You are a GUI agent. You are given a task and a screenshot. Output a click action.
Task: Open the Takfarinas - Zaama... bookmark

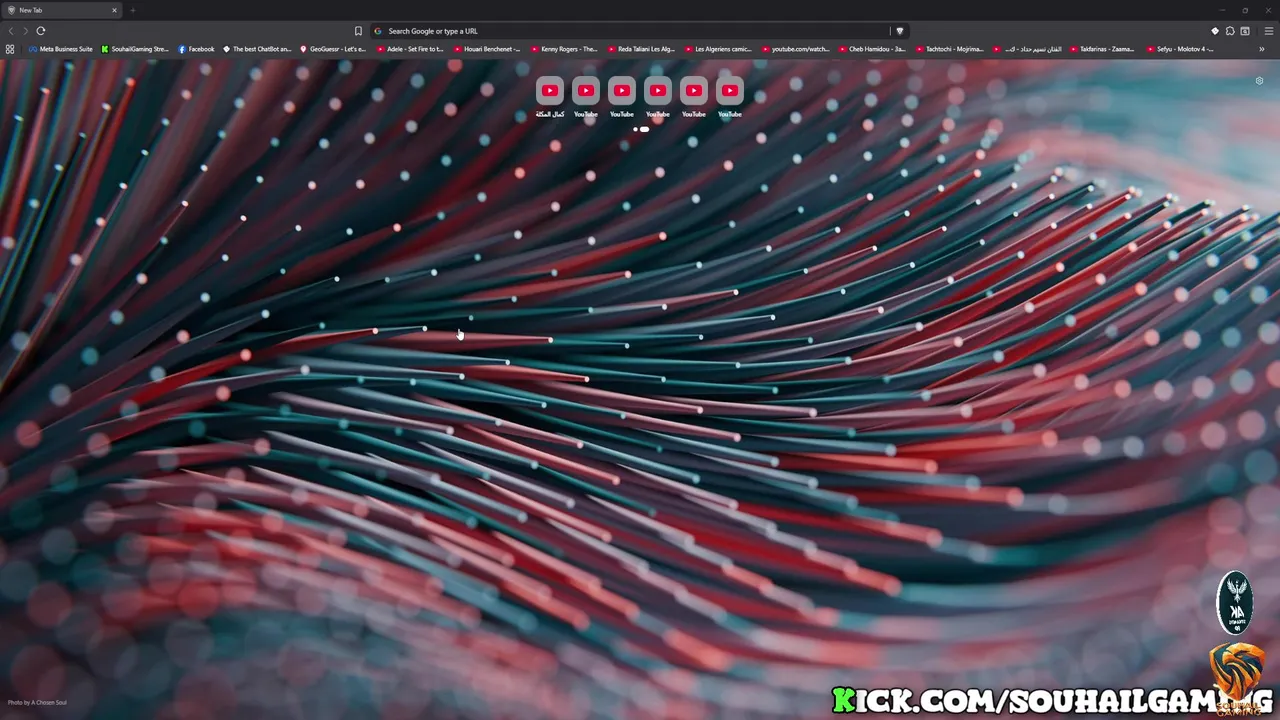point(1103,49)
